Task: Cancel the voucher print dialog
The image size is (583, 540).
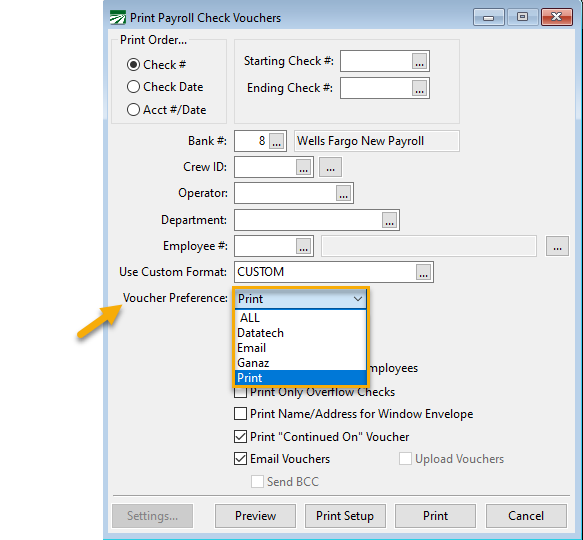Action: [526, 516]
